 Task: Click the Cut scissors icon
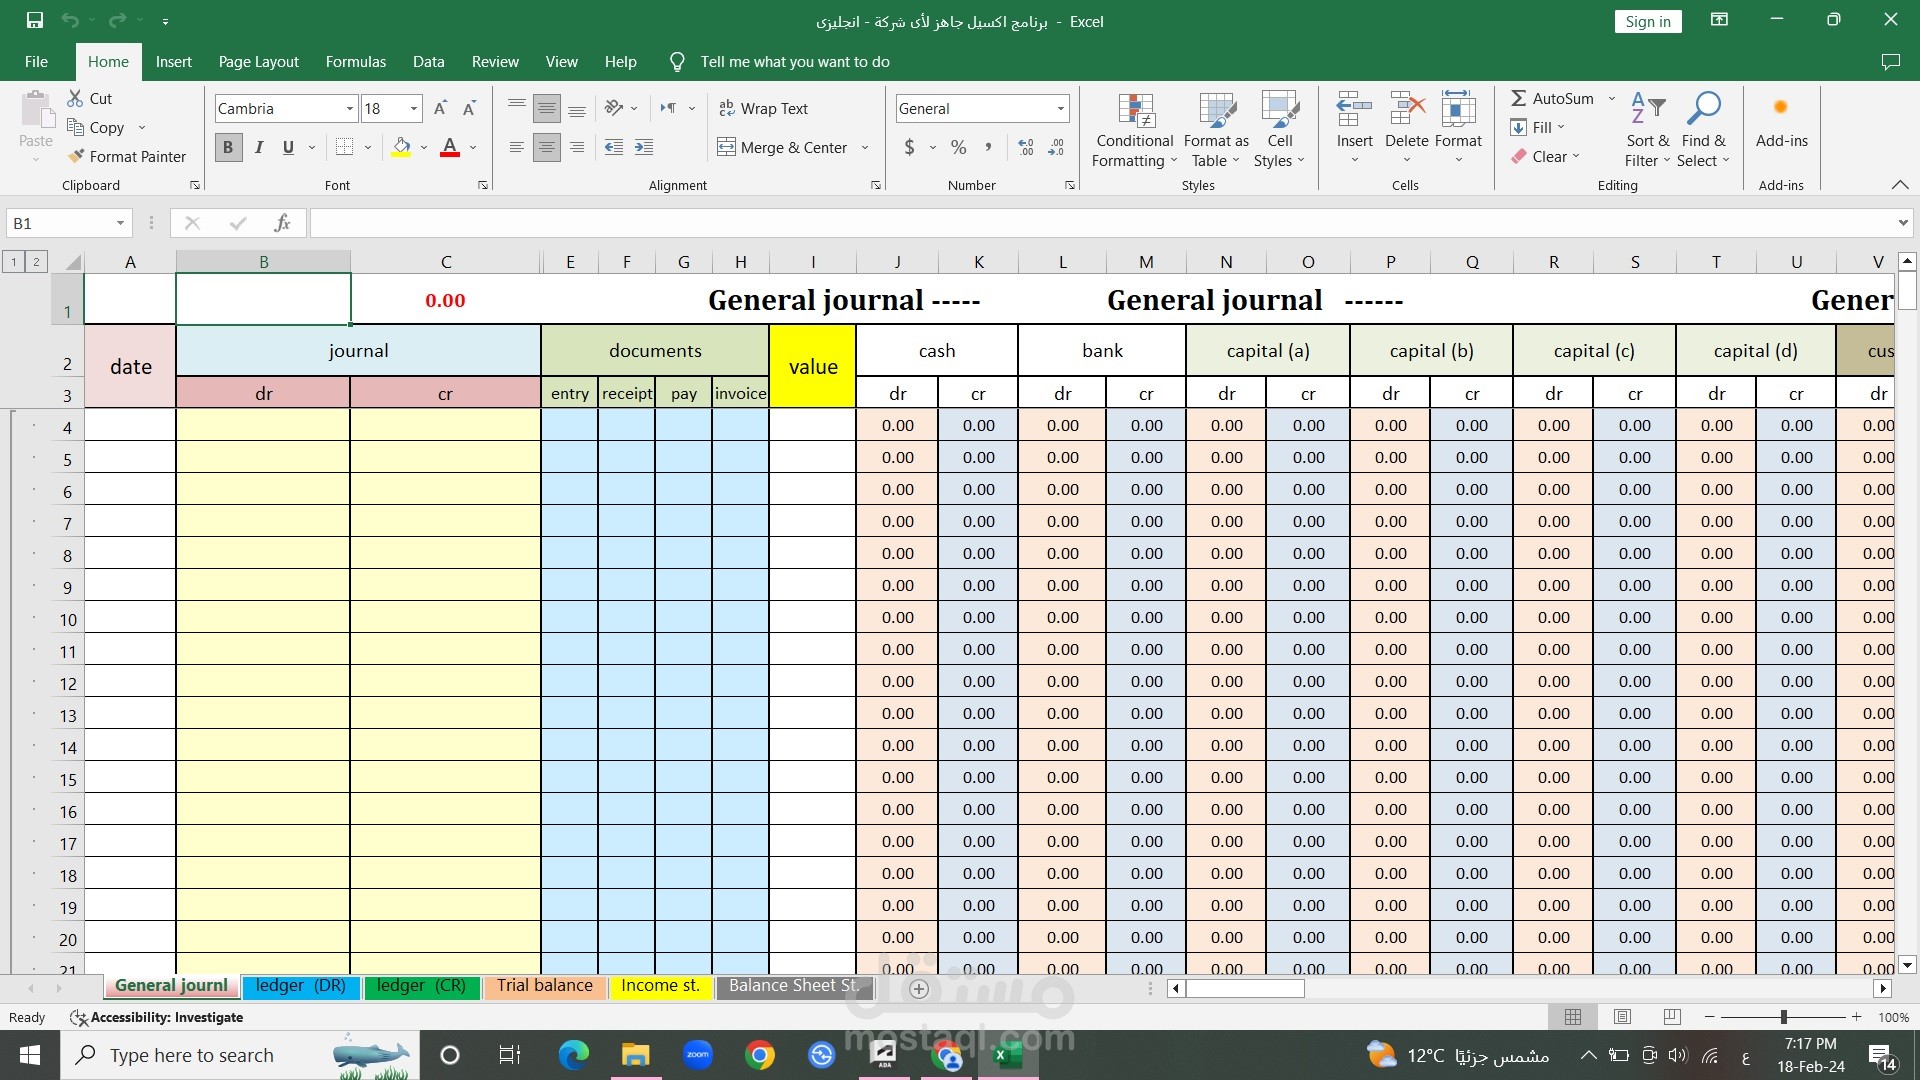point(75,98)
